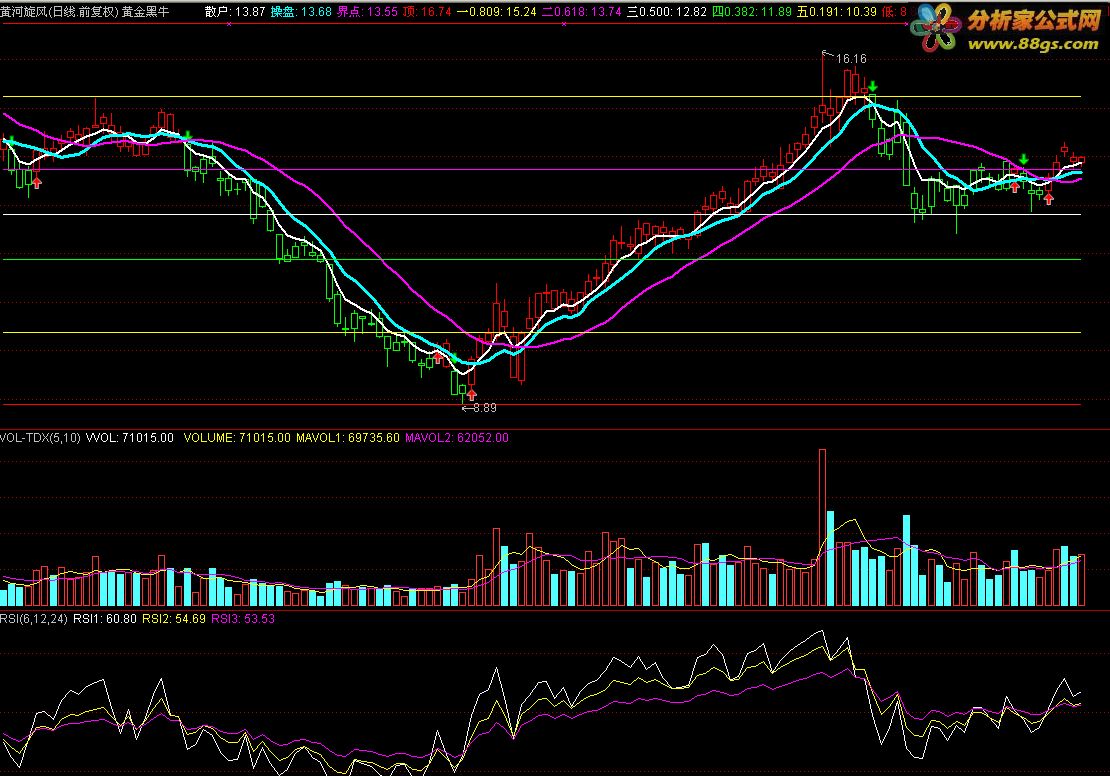Select the MAVOL1: 69735.60 readout
The width and height of the screenshot is (1110, 776).
(x=348, y=438)
